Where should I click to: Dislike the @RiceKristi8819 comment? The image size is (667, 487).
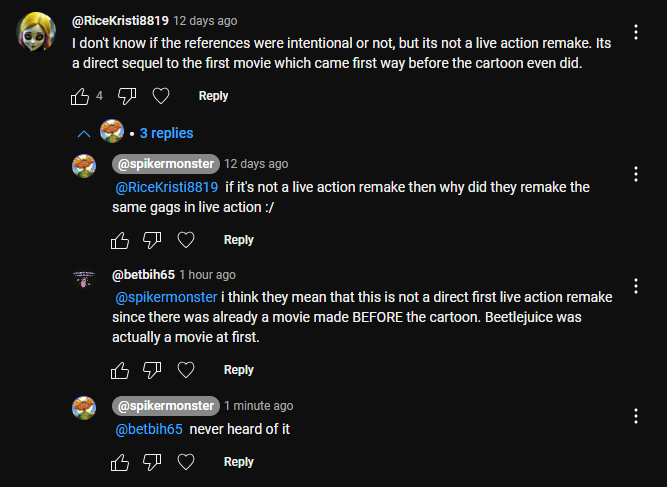click(127, 96)
